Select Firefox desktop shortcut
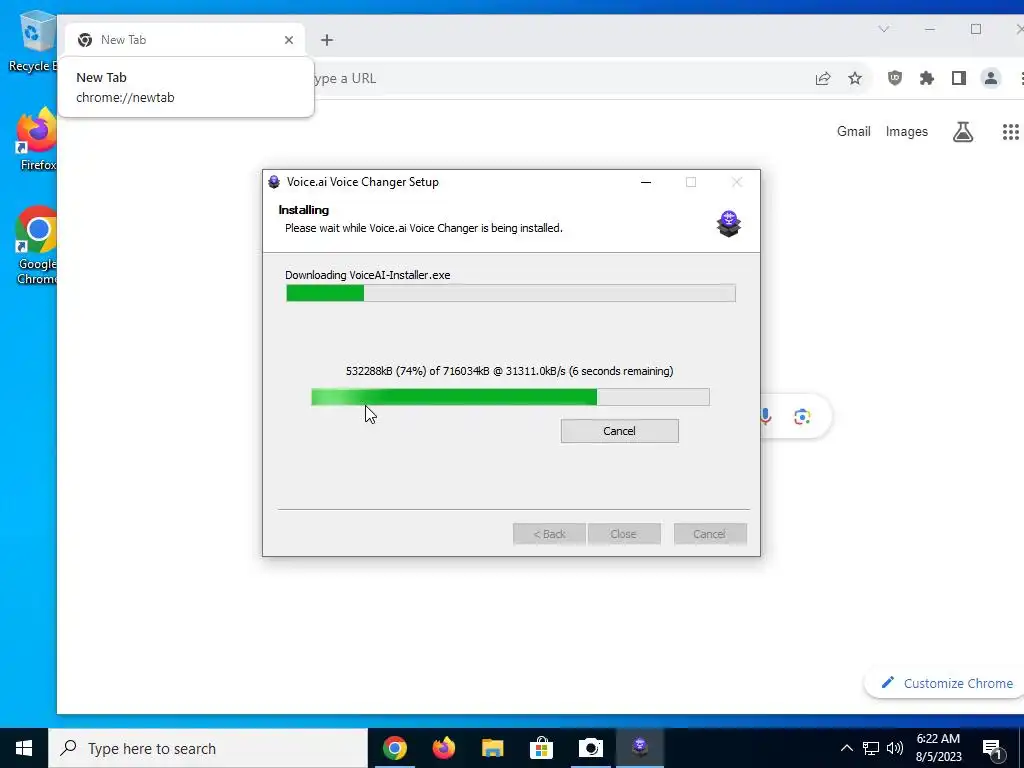The height and width of the screenshot is (768, 1024). click(36, 140)
